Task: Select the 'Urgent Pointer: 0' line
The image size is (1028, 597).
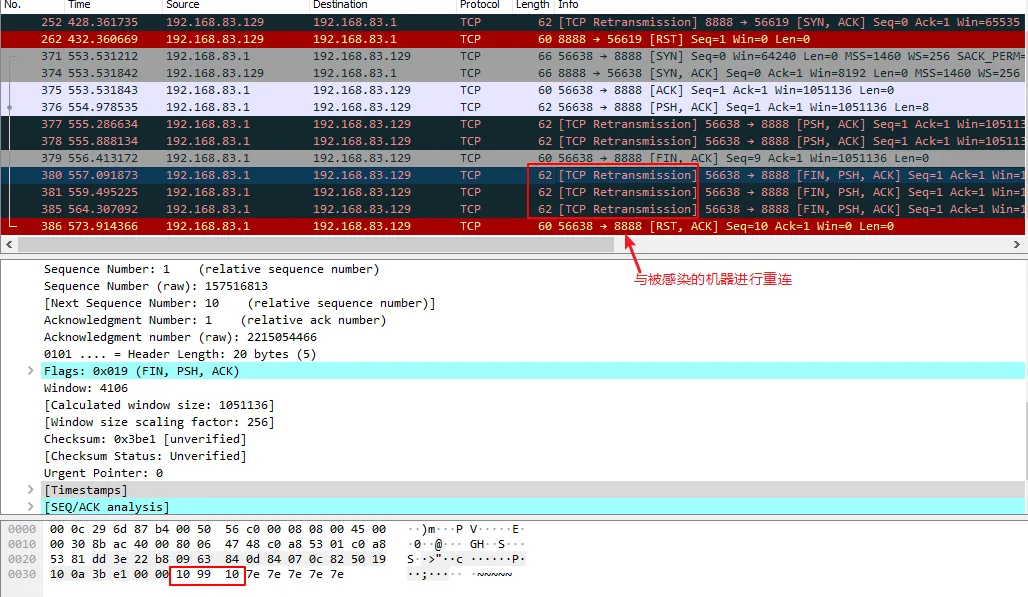Action: coord(103,473)
